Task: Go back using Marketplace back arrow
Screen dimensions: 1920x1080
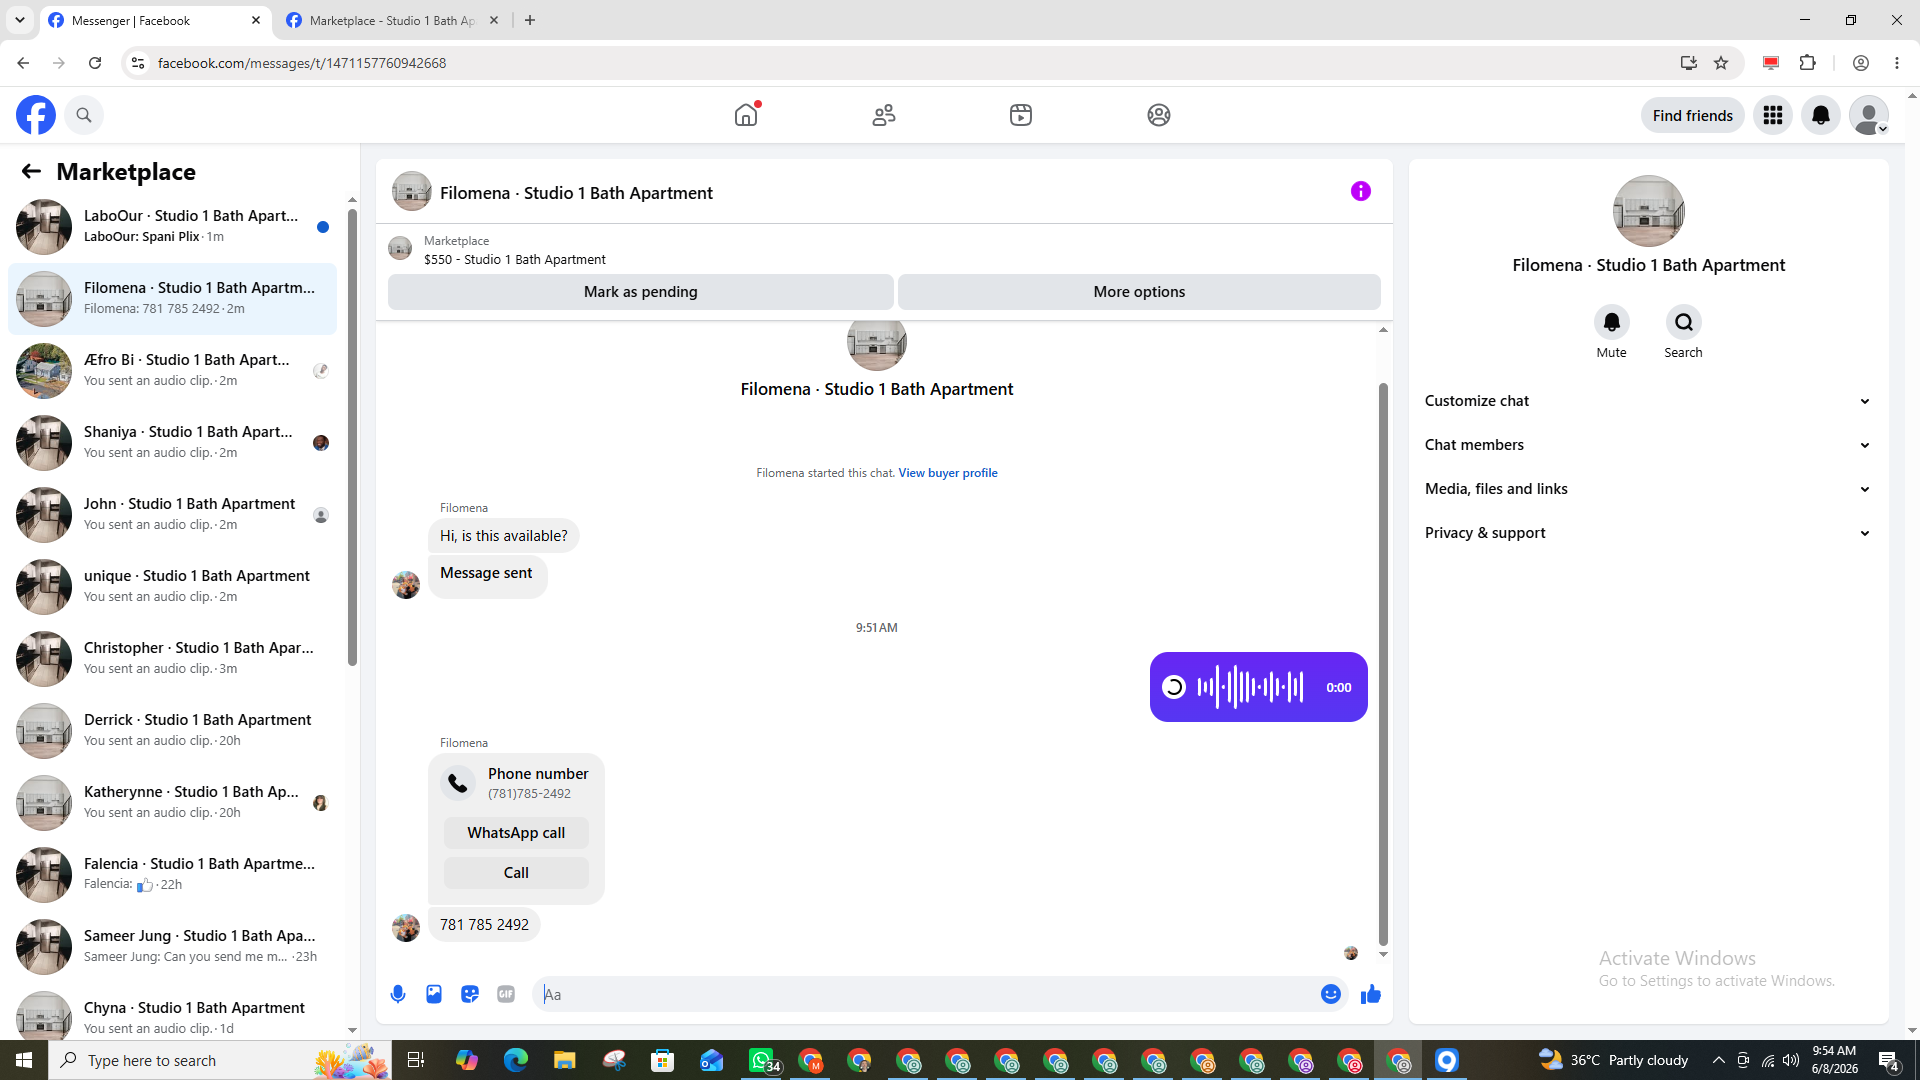Action: 31,171
